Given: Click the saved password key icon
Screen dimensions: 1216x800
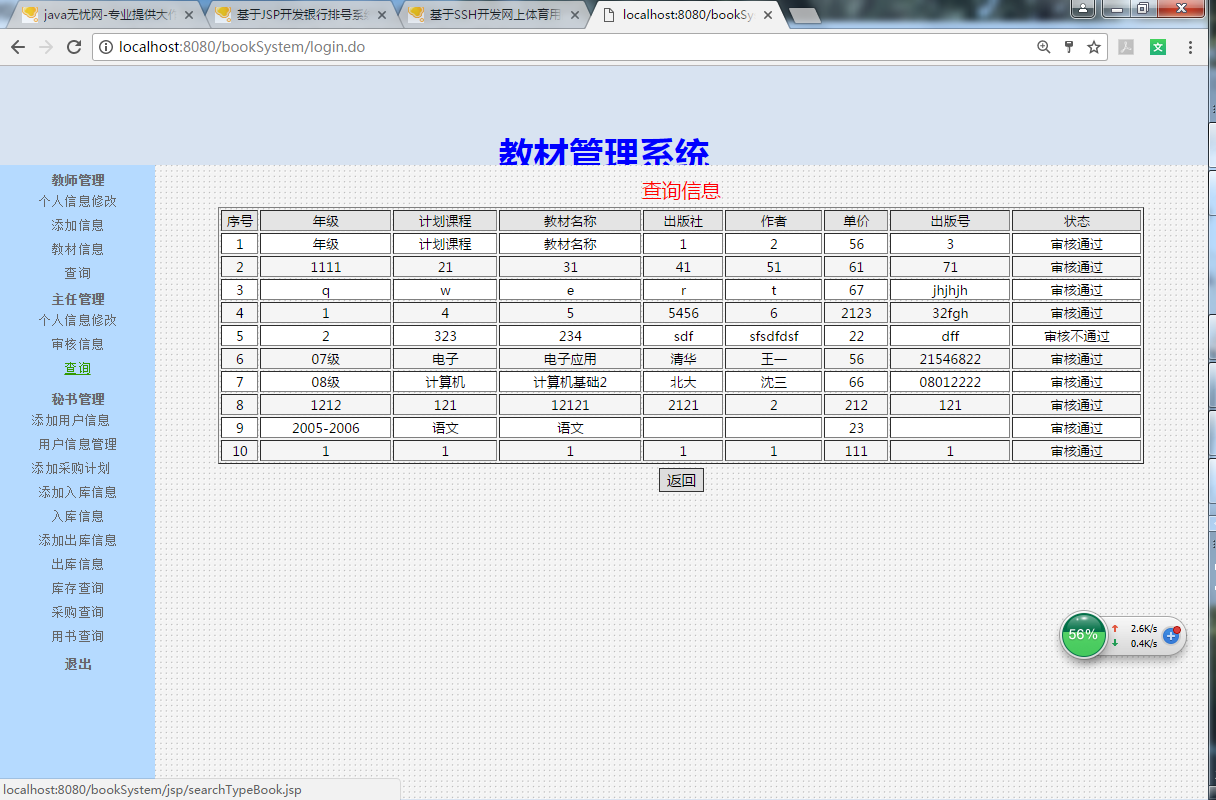Looking at the screenshot, I should 1069,47.
